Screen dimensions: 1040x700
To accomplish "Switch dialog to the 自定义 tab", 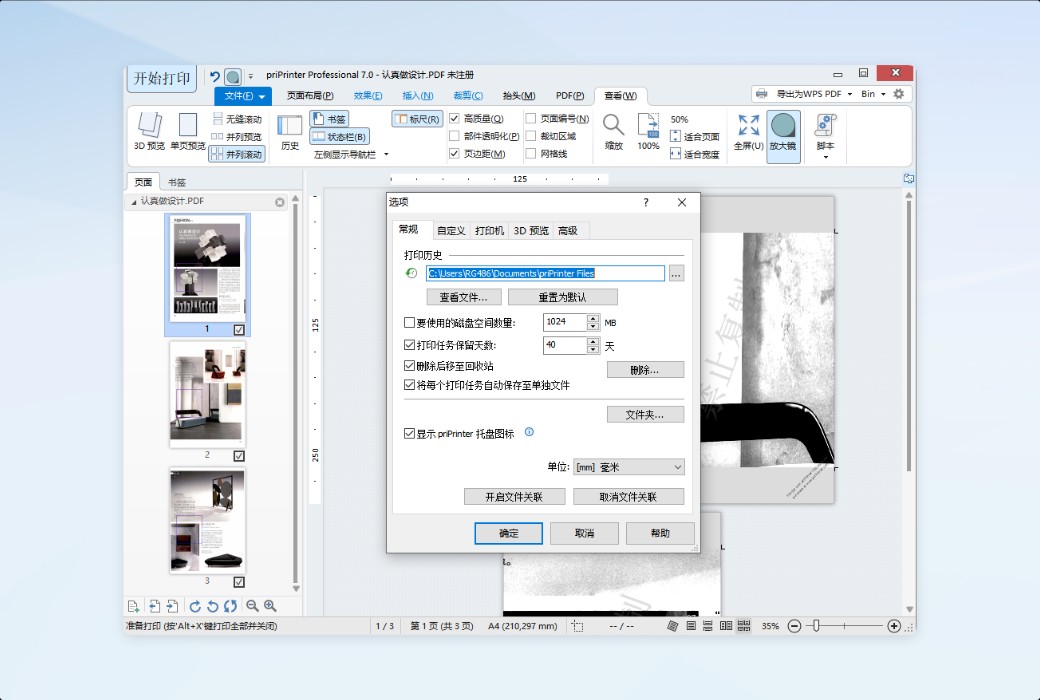I will 451,231.
